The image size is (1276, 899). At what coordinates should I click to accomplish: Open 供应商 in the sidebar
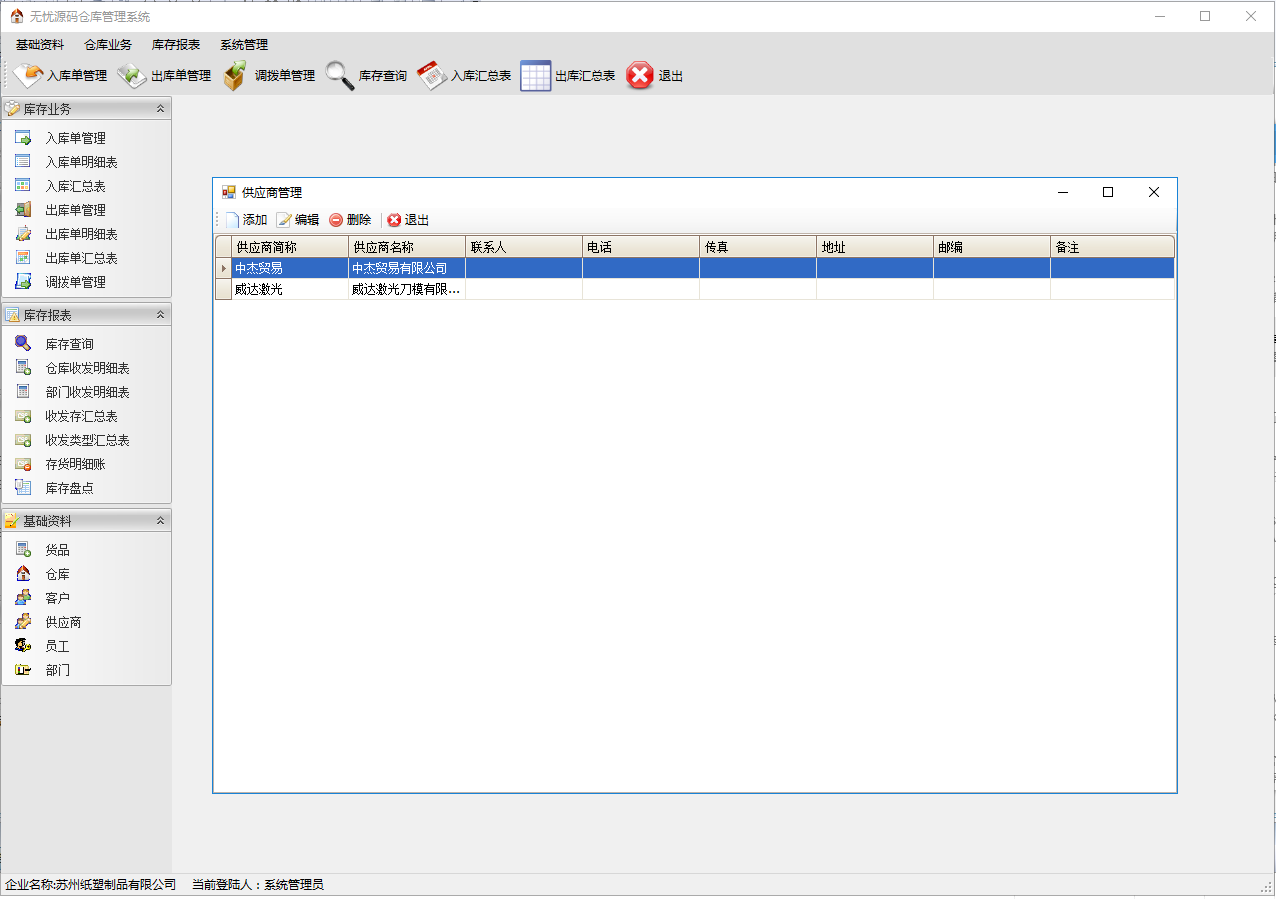pyautogui.click(x=63, y=622)
